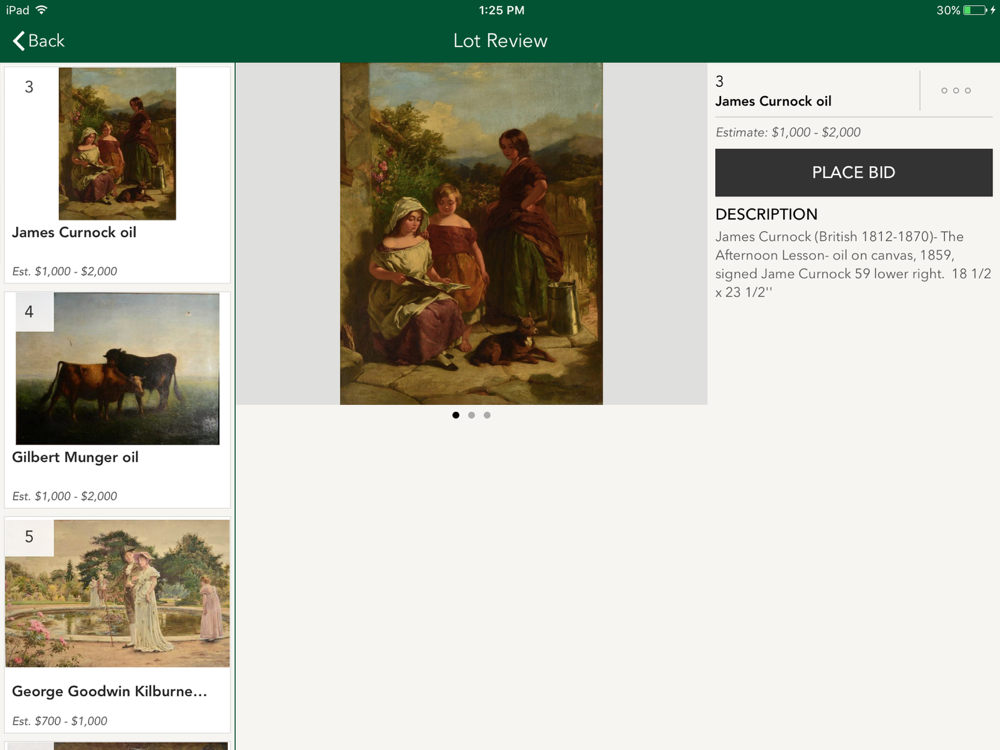The image size is (1000, 750).
Task: Open lot 5 garden pond painting thumbnail
Action: tap(117, 593)
